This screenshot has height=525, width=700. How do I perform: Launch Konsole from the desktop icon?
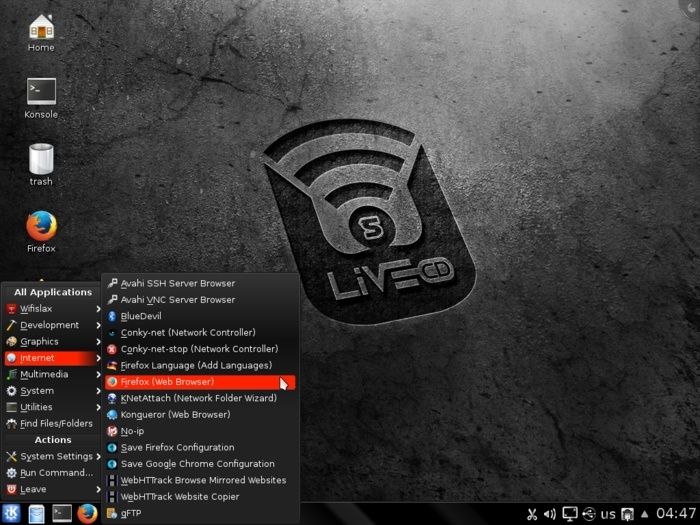pyautogui.click(x=41, y=99)
